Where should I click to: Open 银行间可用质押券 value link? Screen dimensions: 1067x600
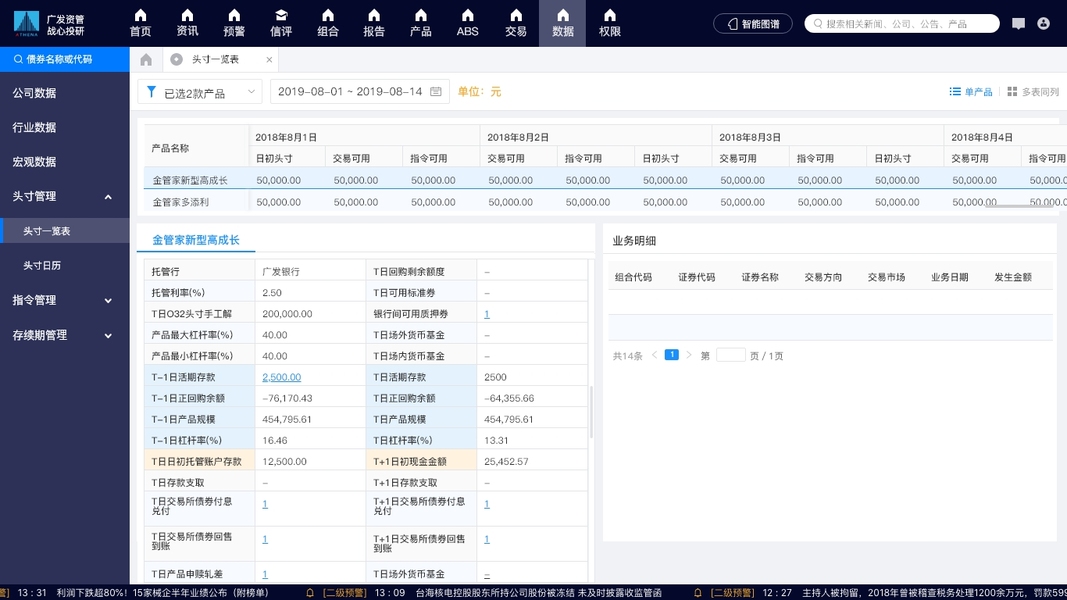click(487, 314)
